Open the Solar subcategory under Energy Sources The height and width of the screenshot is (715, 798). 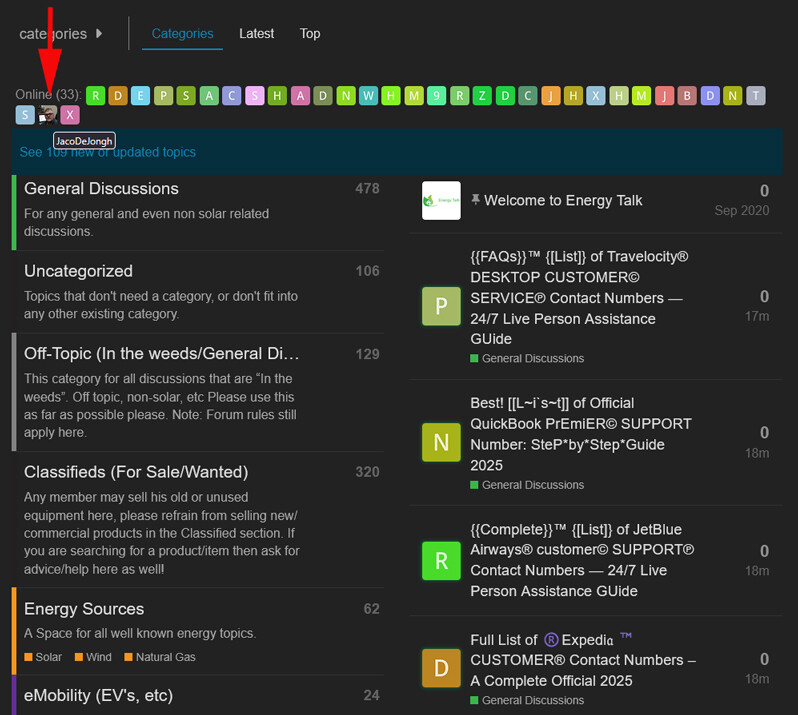pos(48,657)
